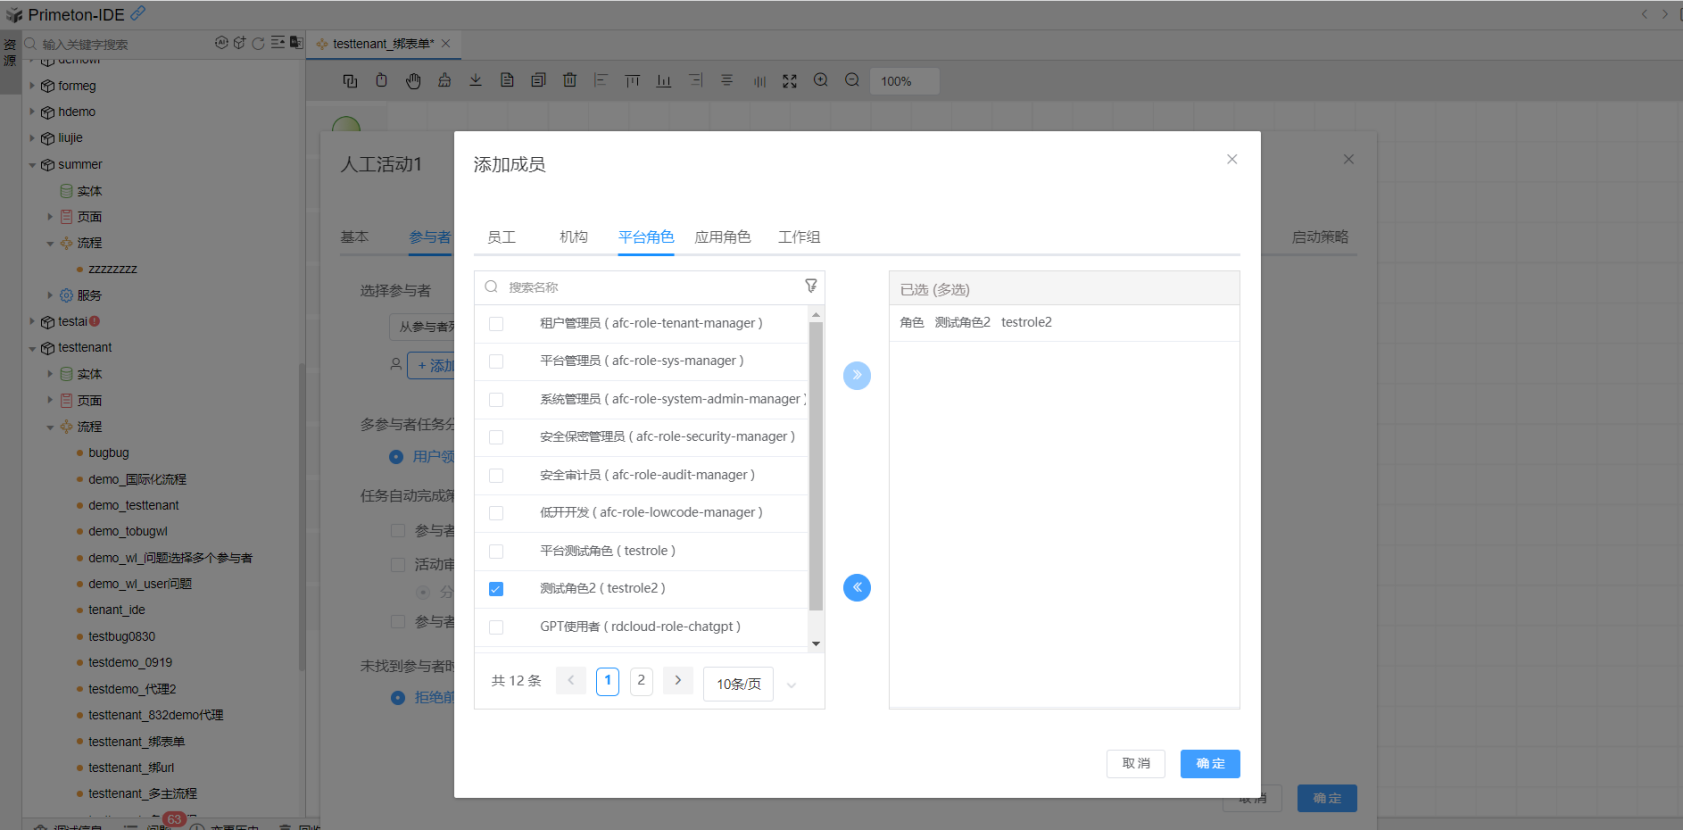The image size is (1683, 830).
Task: Click the 搜索名称 search input field
Action: point(650,287)
